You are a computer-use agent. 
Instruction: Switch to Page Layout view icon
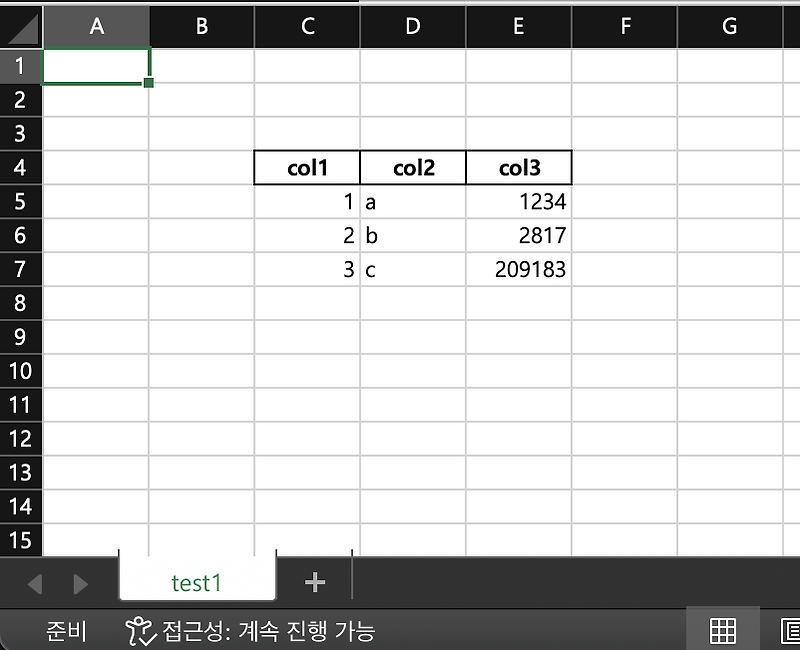[790, 631]
